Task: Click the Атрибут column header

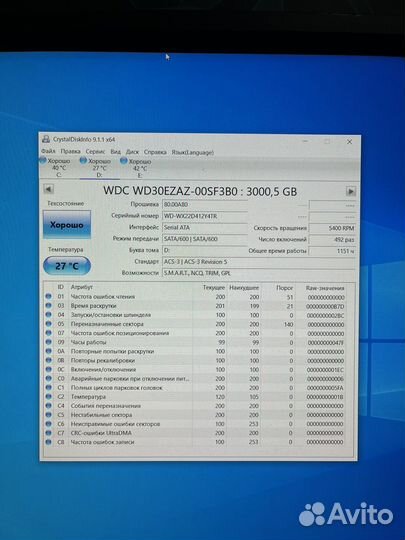Action: [x=82, y=287]
